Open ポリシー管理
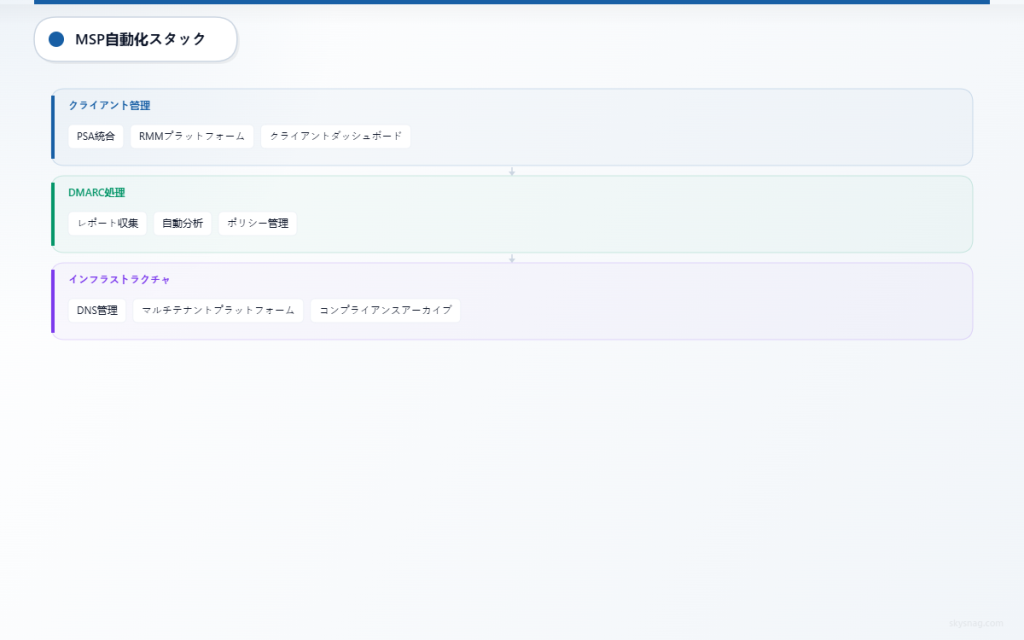Image resolution: width=1024 pixels, height=640 pixels. [257, 223]
